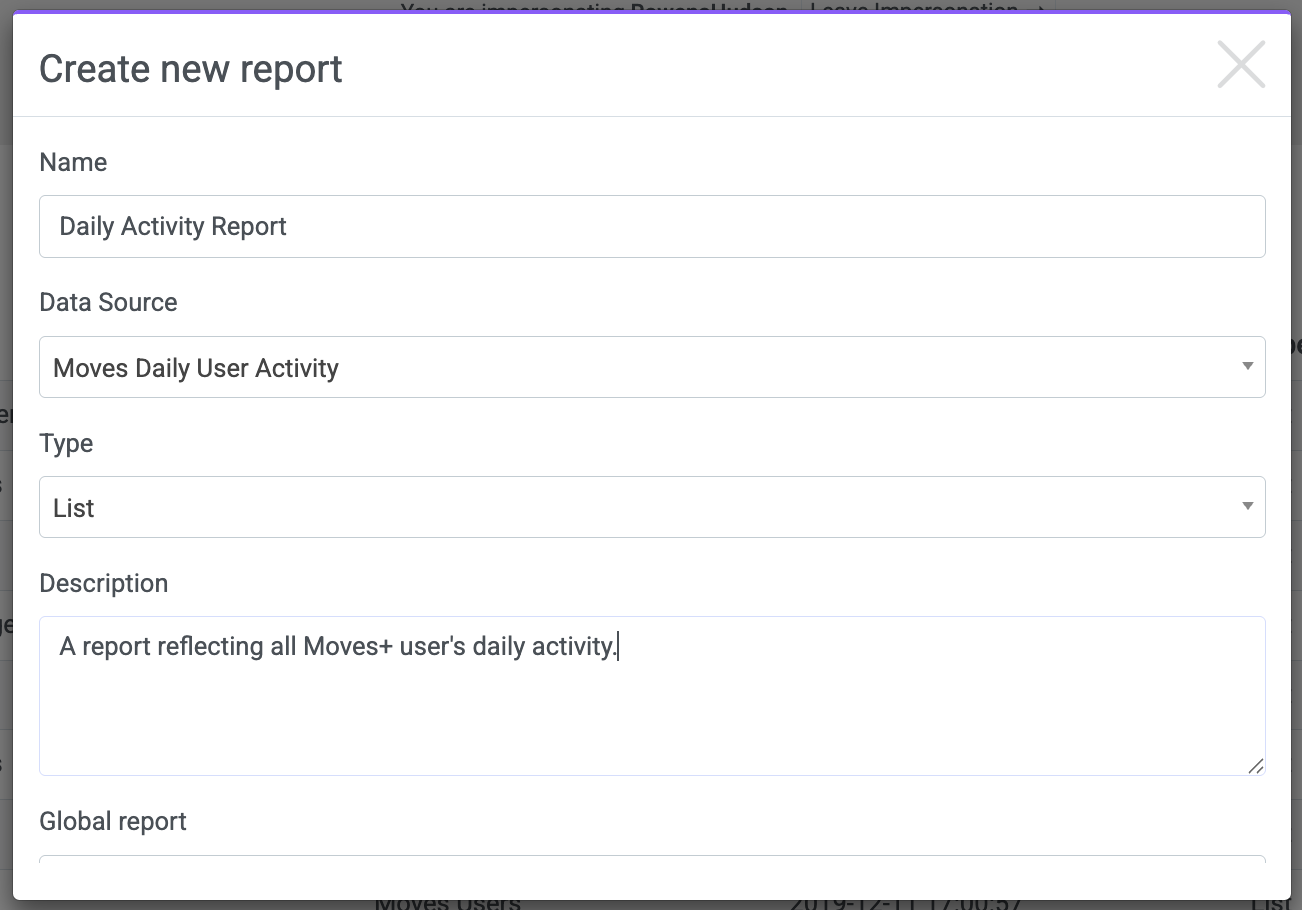1302x910 pixels.
Task: Close the Create new report dialog
Action: (1241, 65)
